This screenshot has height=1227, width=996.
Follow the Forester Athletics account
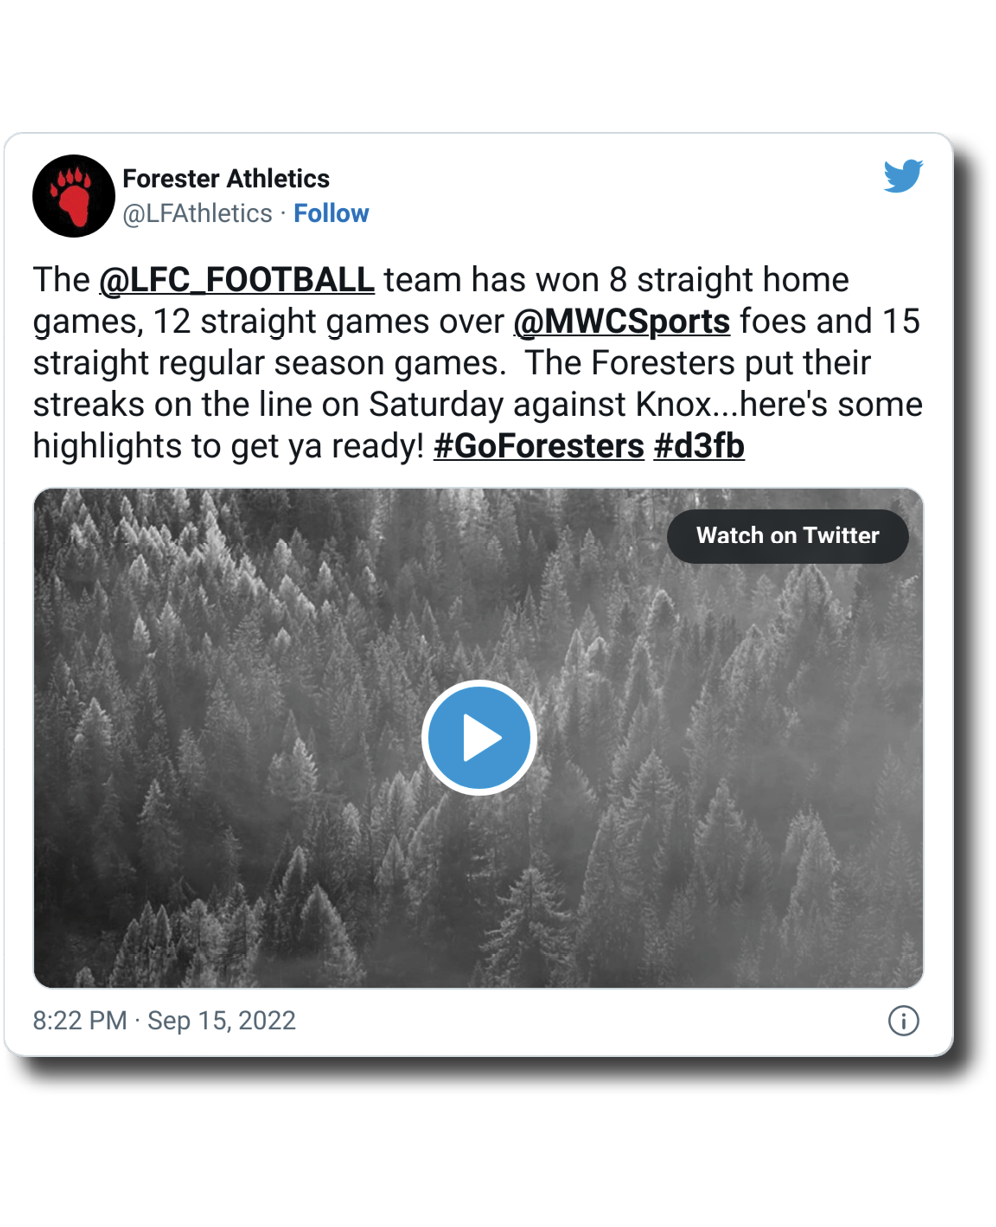click(x=331, y=213)
